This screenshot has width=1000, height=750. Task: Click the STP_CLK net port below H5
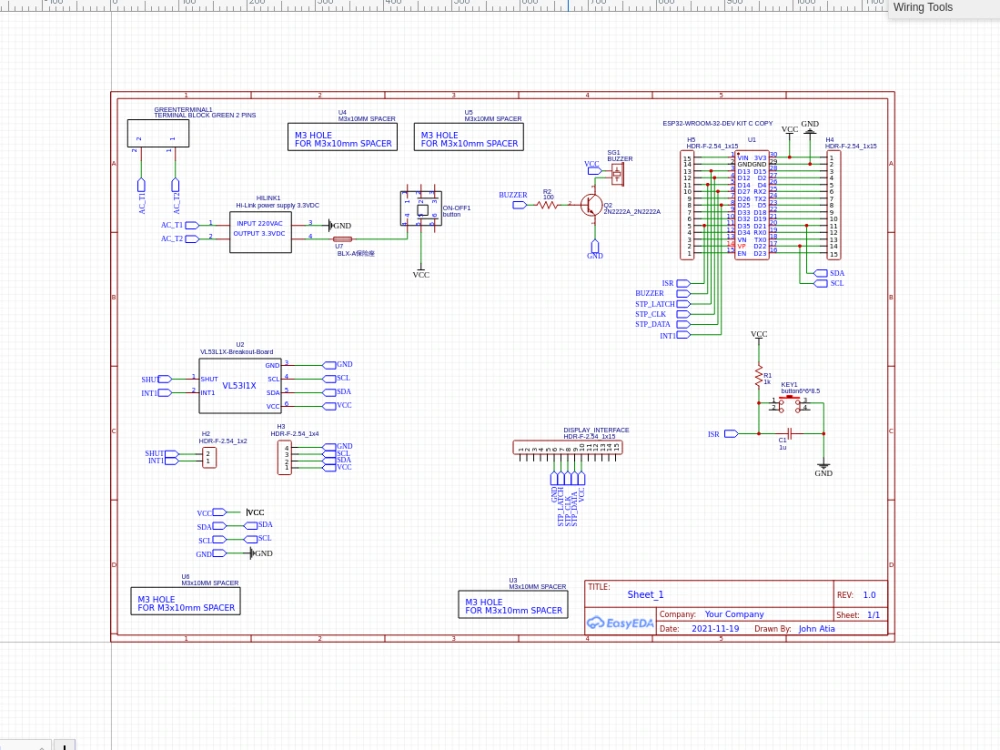683,314
